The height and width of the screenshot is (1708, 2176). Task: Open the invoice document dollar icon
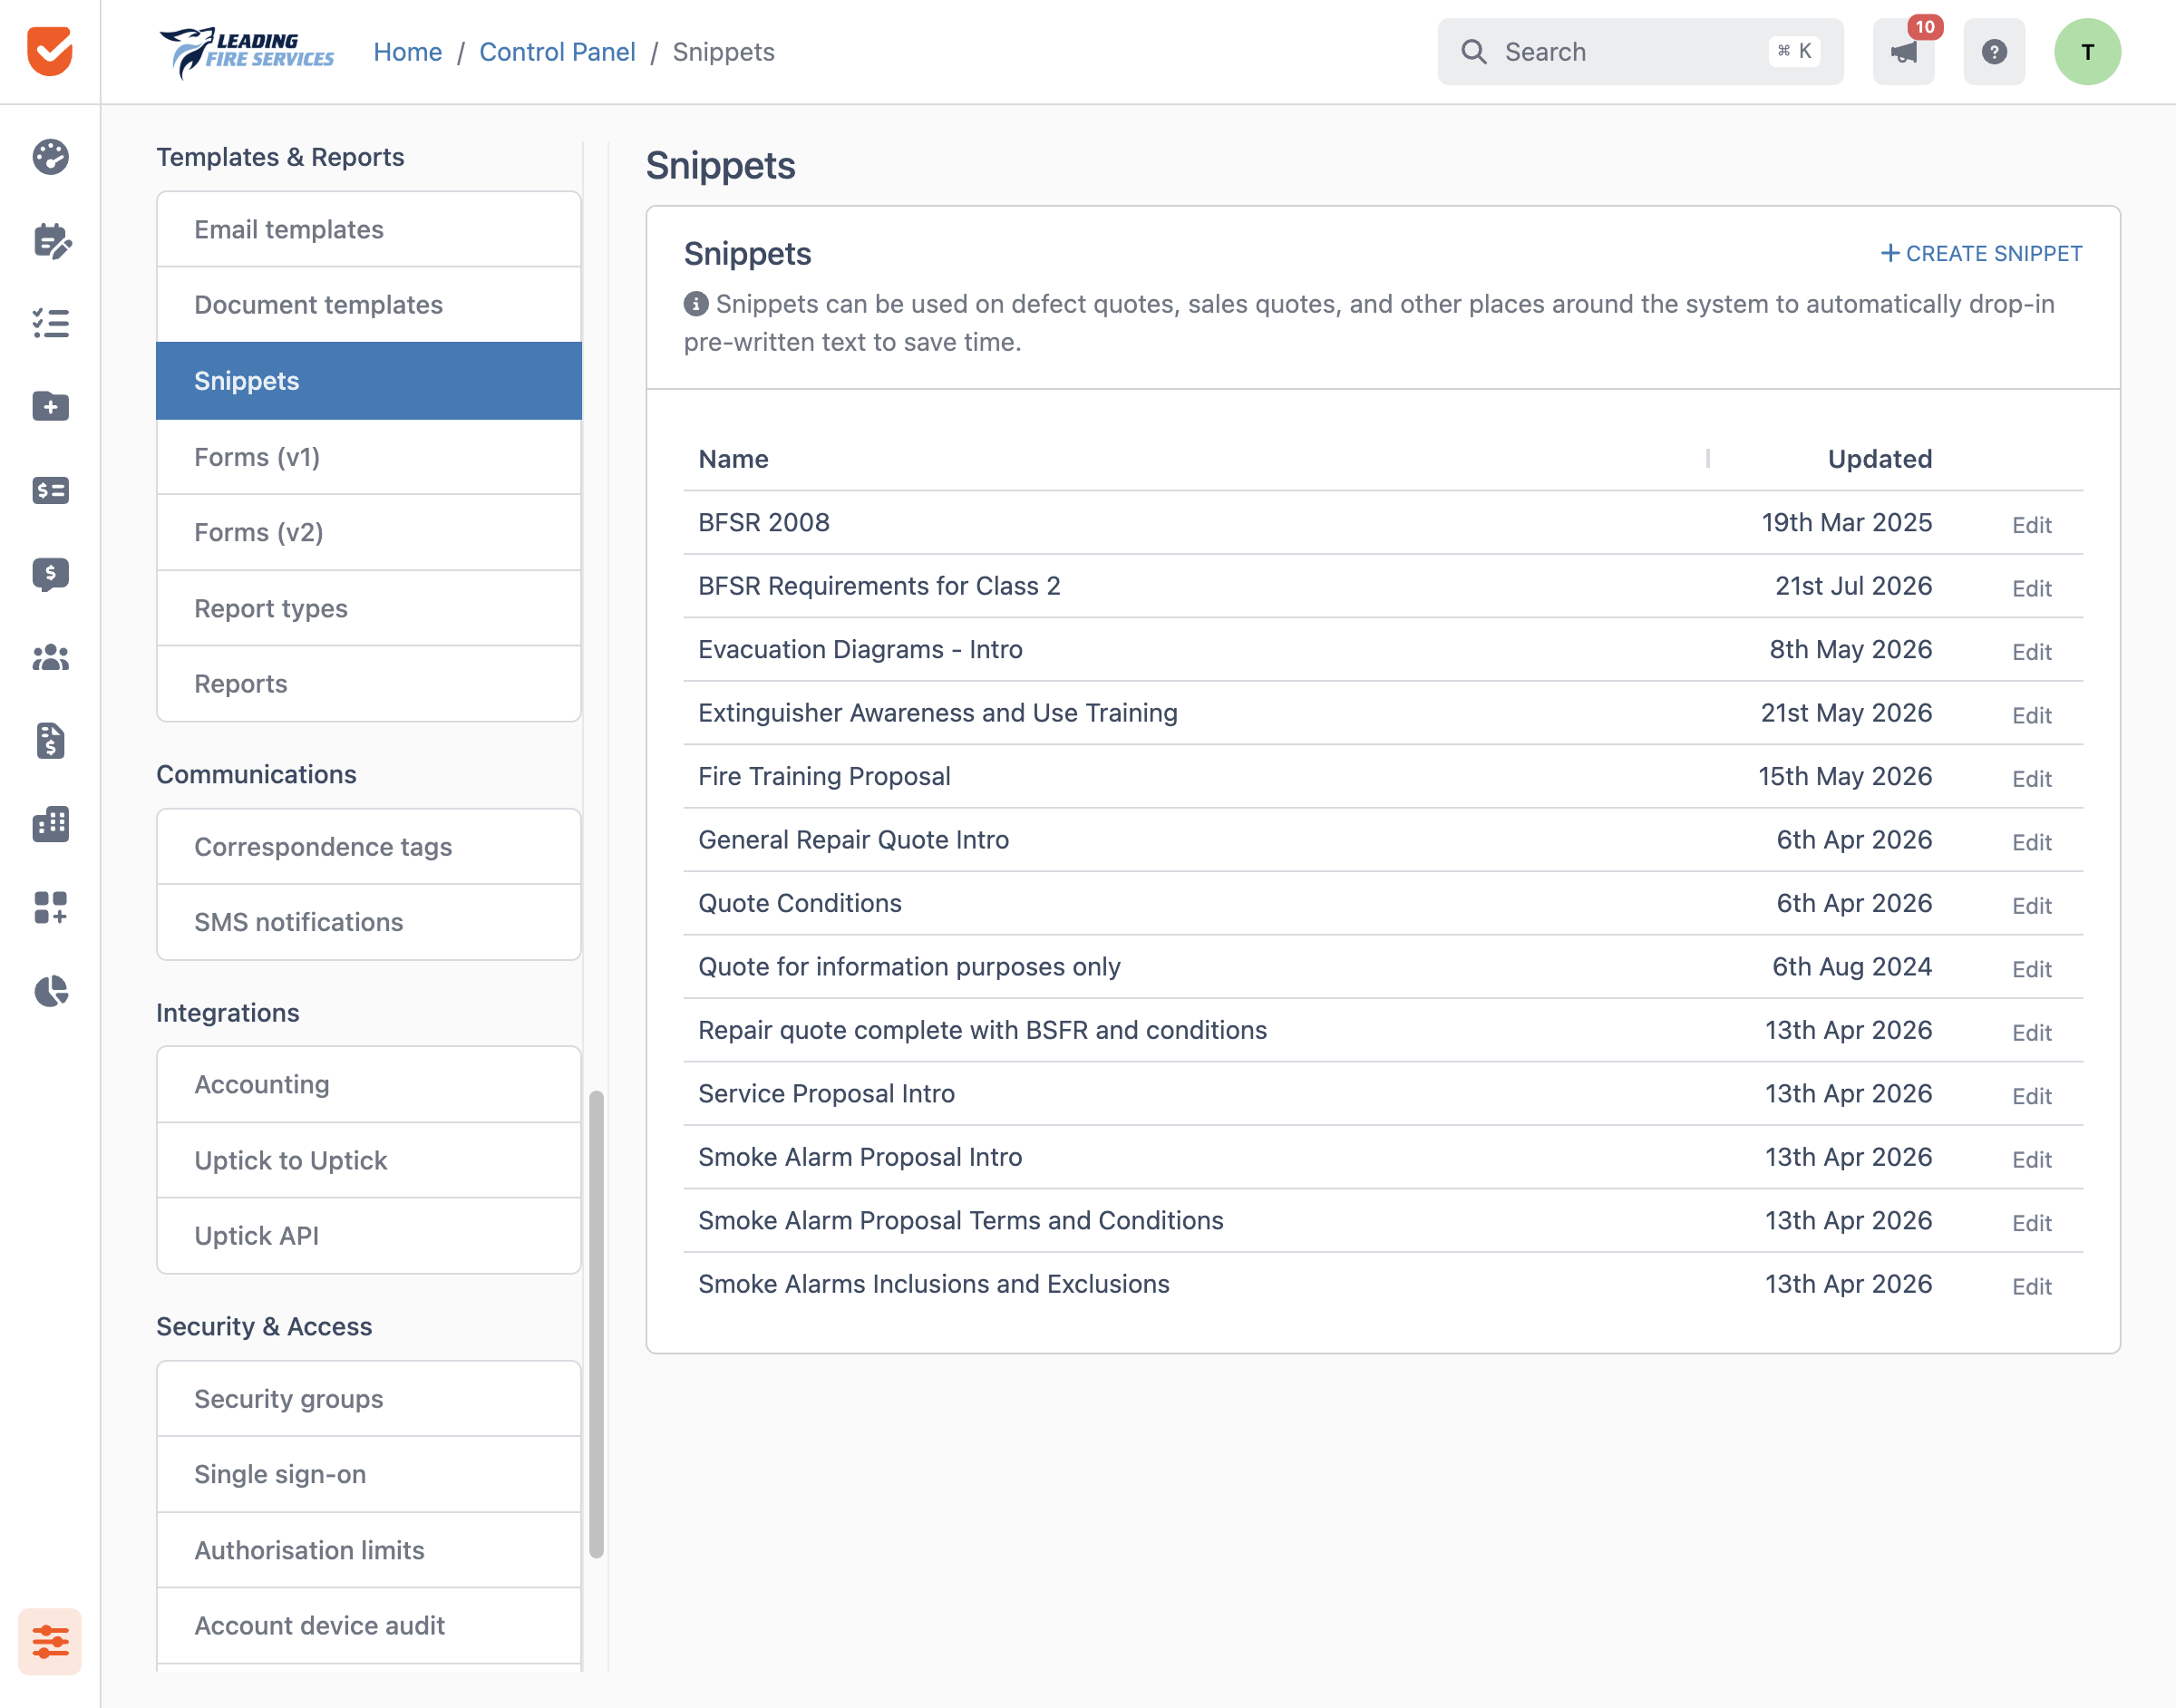pyautogui.click(x=50, y=741)
